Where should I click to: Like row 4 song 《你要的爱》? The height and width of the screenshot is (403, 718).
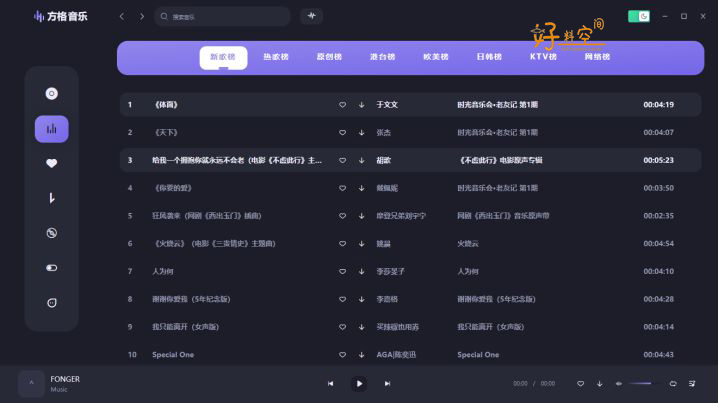click(x=343, y=188)
